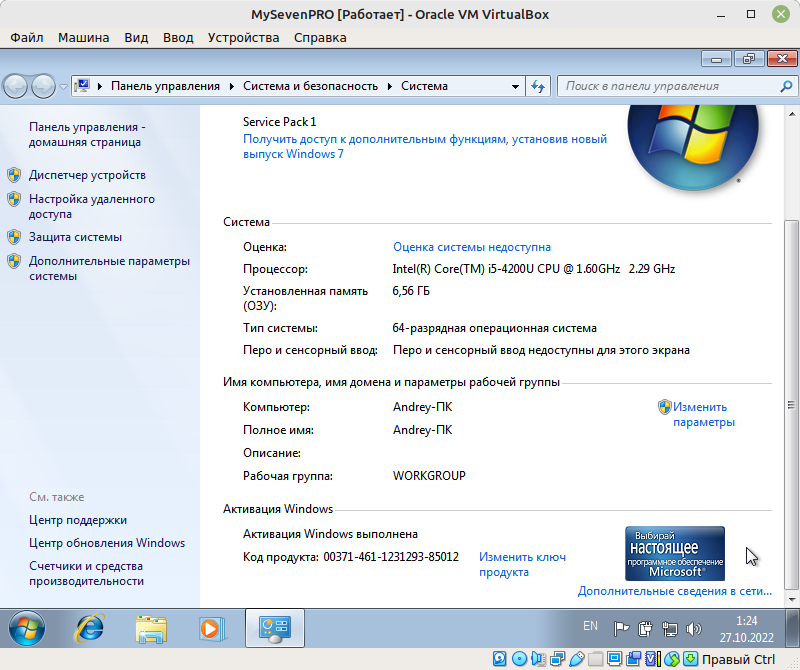Click the search magnifier icon in Control Panel
The width and height of the screenshot is (800, 670).
pos(786,86)
